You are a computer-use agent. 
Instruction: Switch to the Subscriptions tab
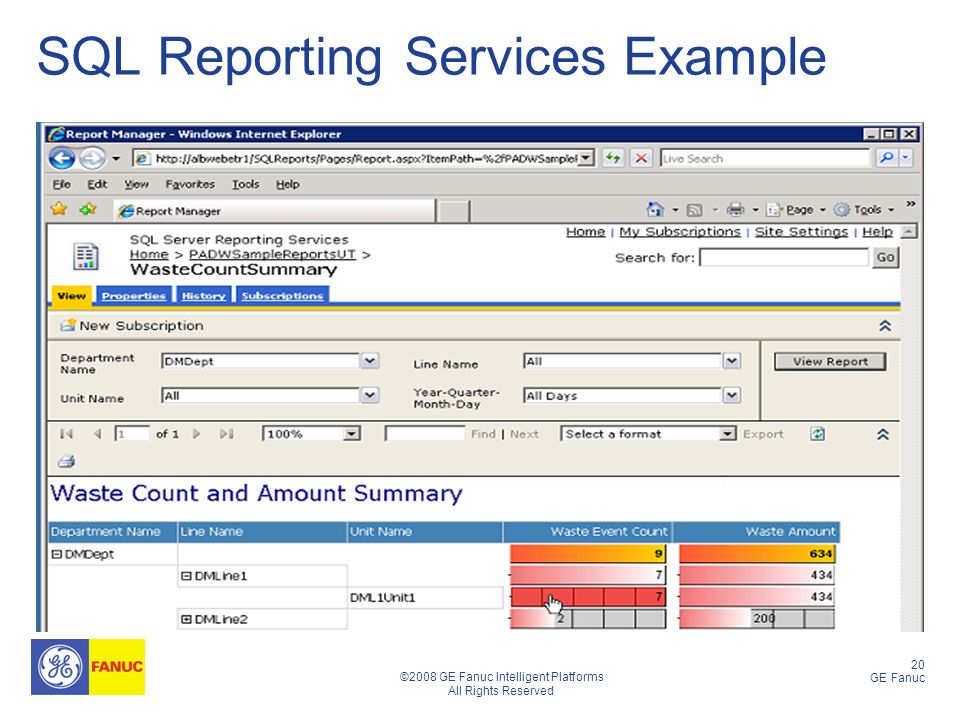tap(282, 296)
